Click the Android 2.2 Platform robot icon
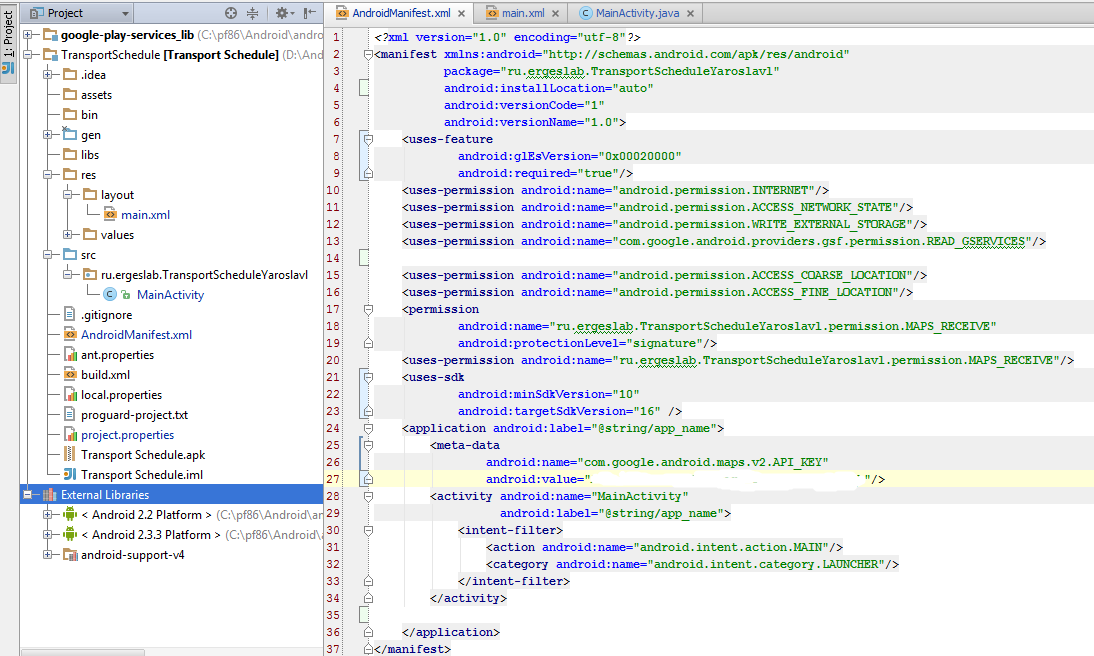Viewport: 1094px width, 656px height. [x=69, y=515]
